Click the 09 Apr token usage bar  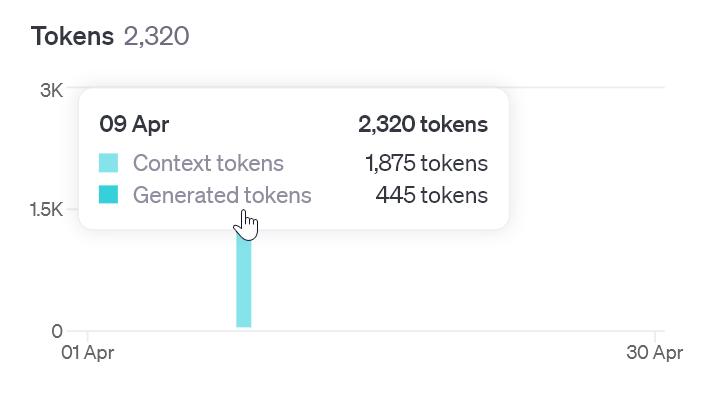244,278
